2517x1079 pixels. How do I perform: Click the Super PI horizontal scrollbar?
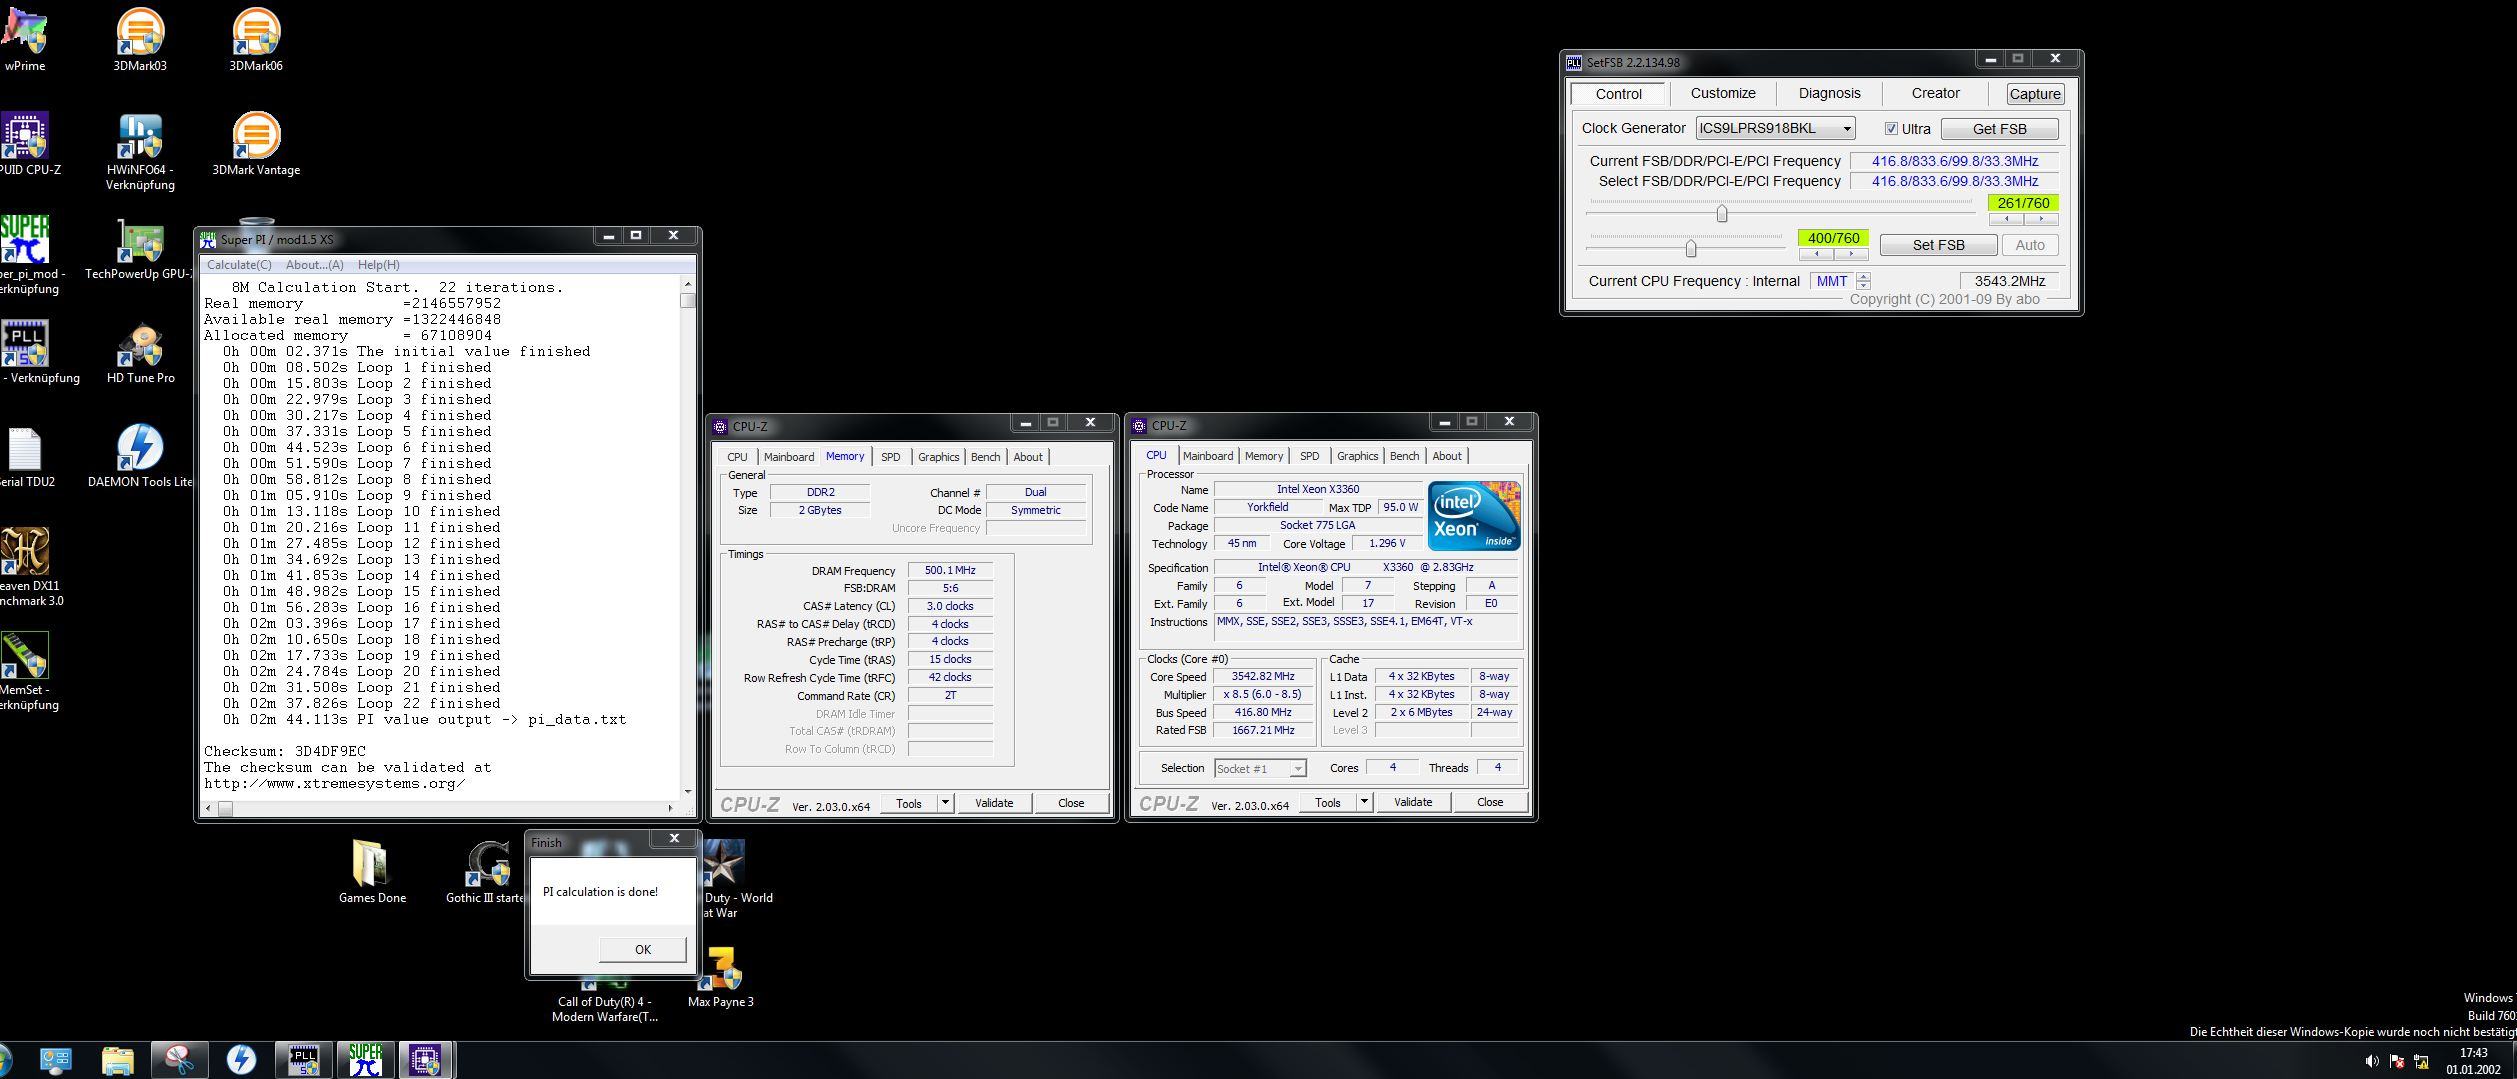(440, 808)
